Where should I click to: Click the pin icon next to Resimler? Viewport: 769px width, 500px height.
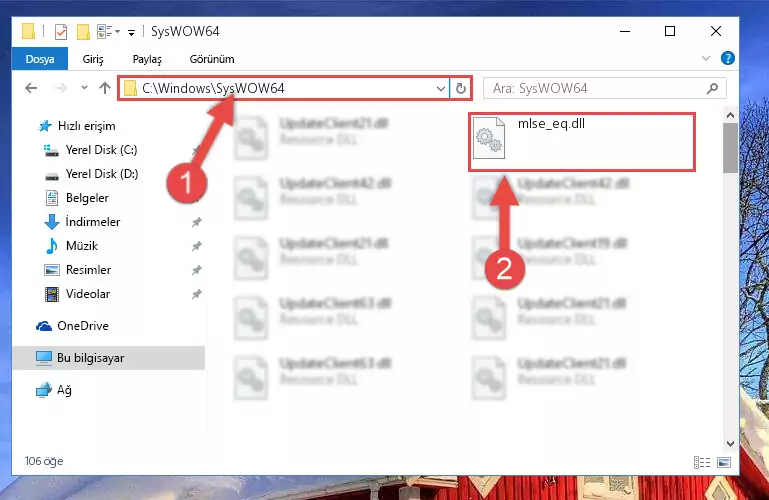coord(197,270)
